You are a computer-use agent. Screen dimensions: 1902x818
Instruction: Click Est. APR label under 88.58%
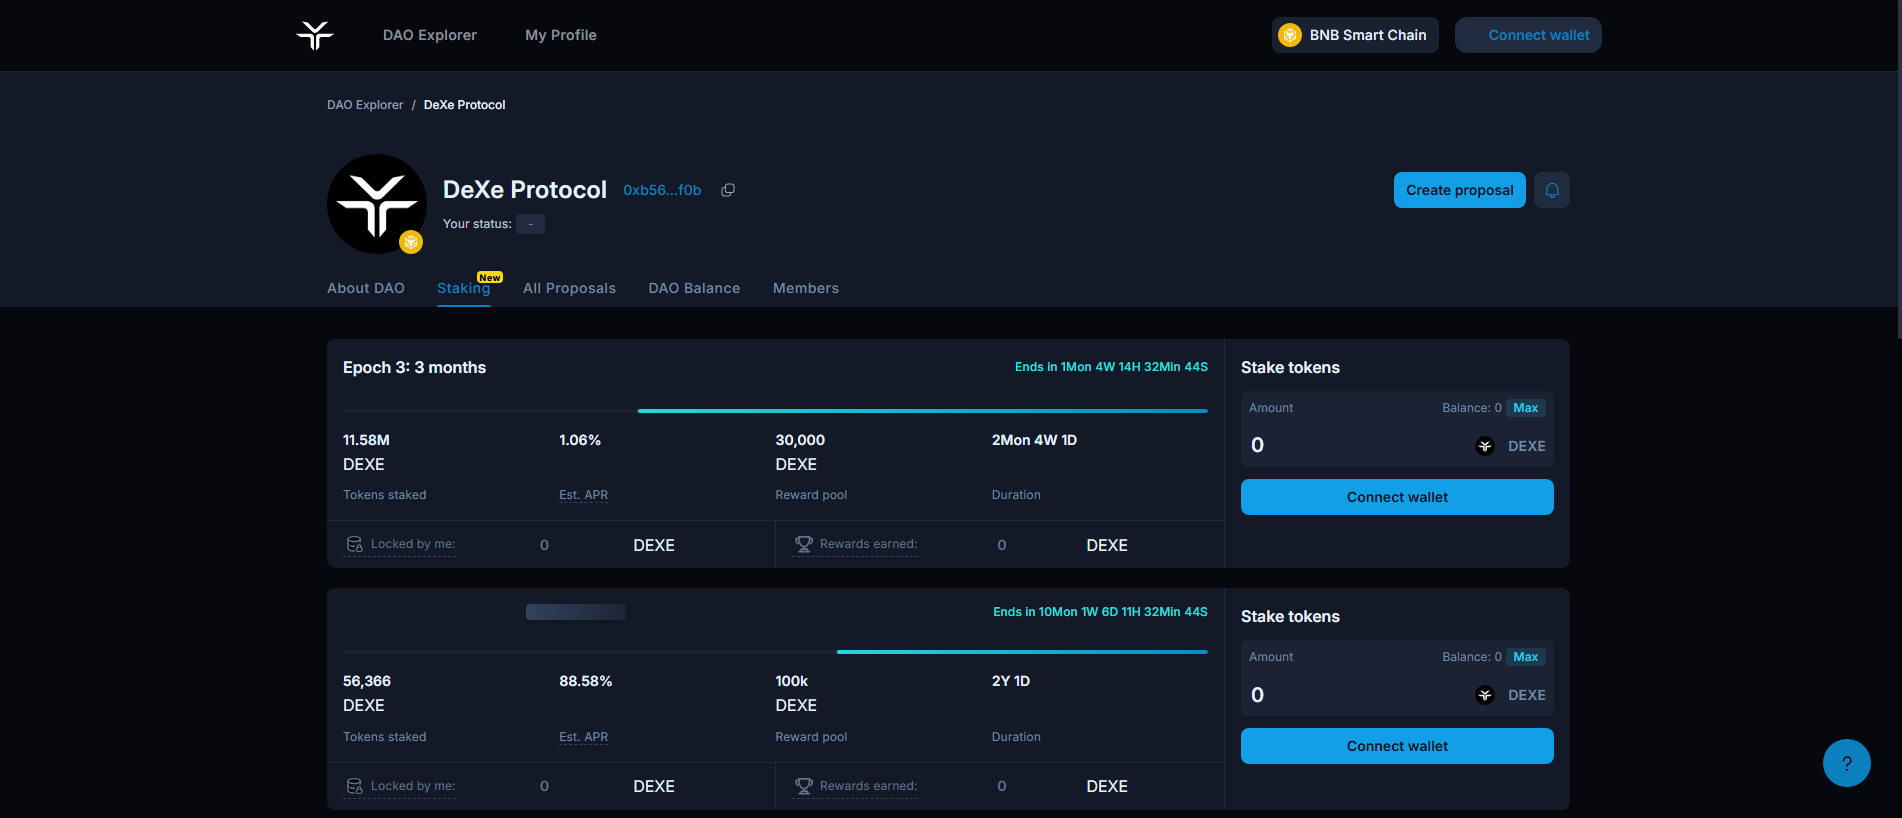pos(583,737)
